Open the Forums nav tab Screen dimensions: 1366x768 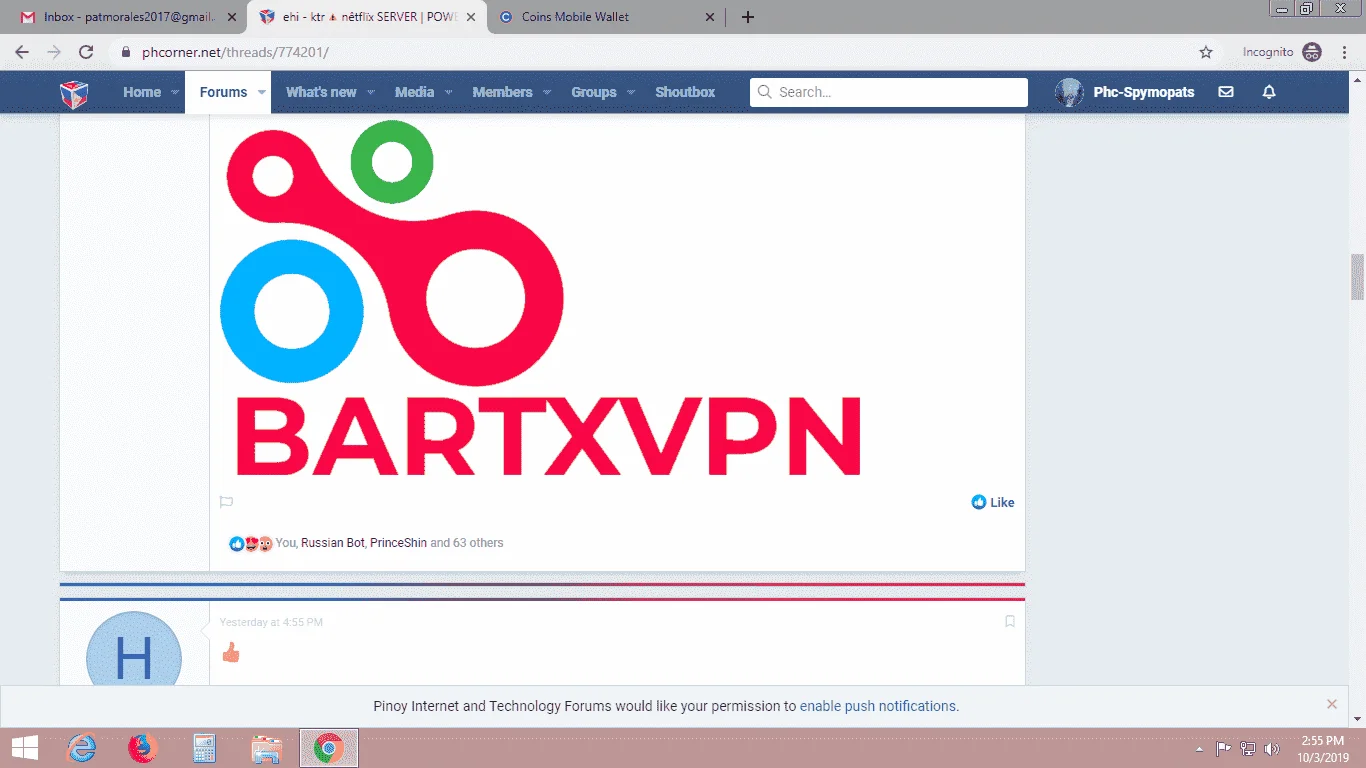pyautogui.click(x=223, y=92)
